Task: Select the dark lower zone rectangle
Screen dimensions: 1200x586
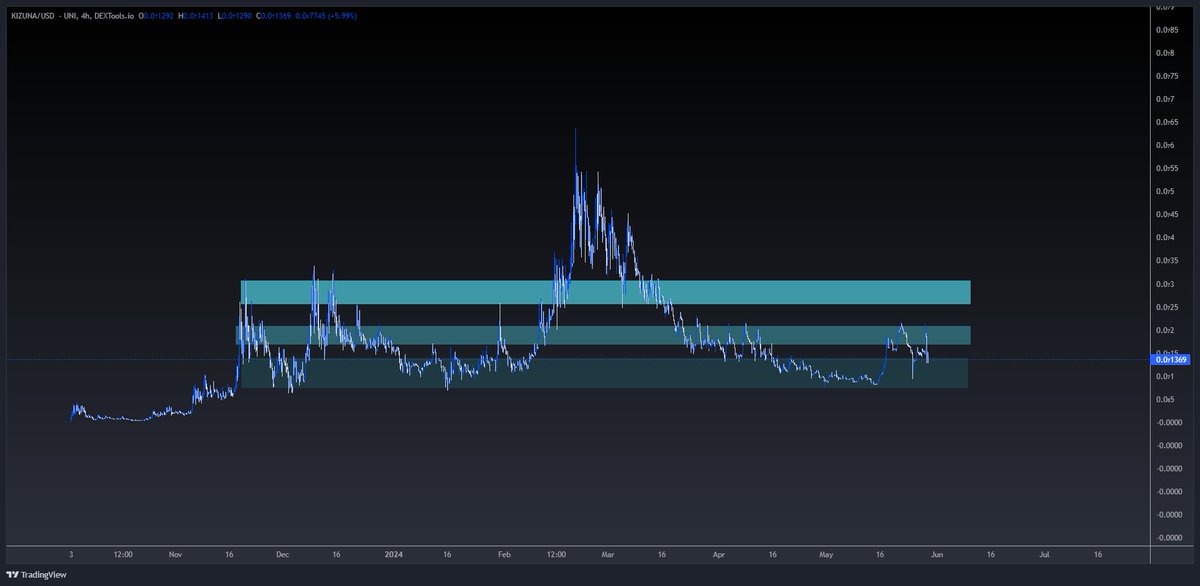Action: 605,373
